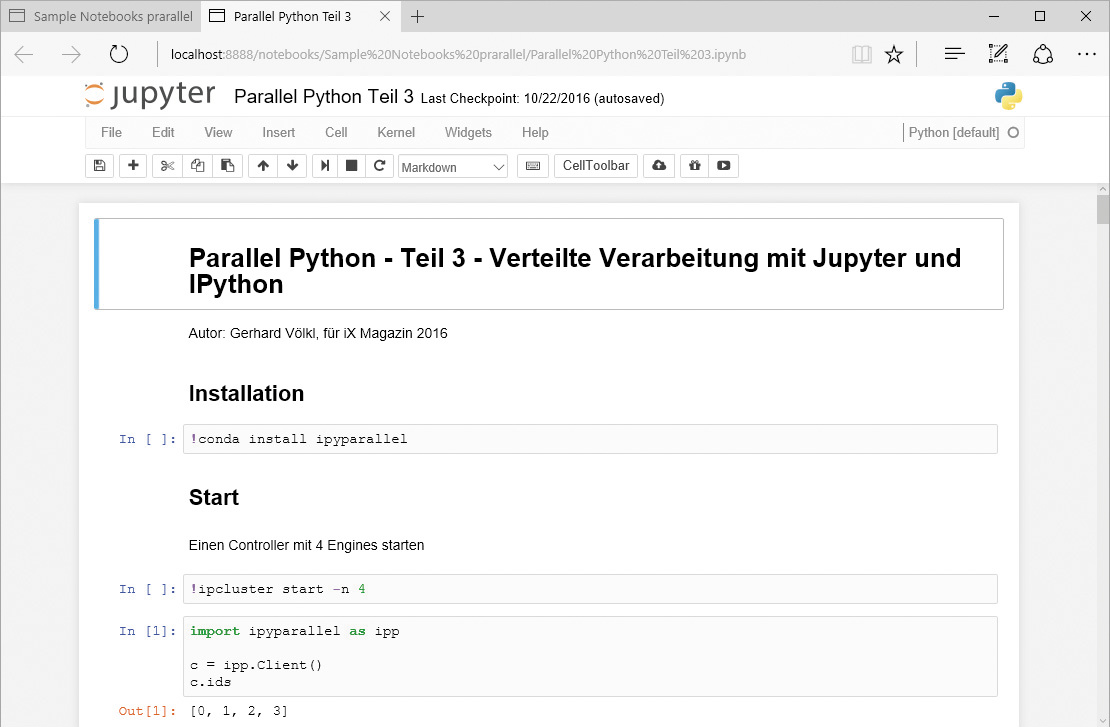The image size is (1110, 727).
Task: Open the Widgets menu
Action: coord(468,132)
